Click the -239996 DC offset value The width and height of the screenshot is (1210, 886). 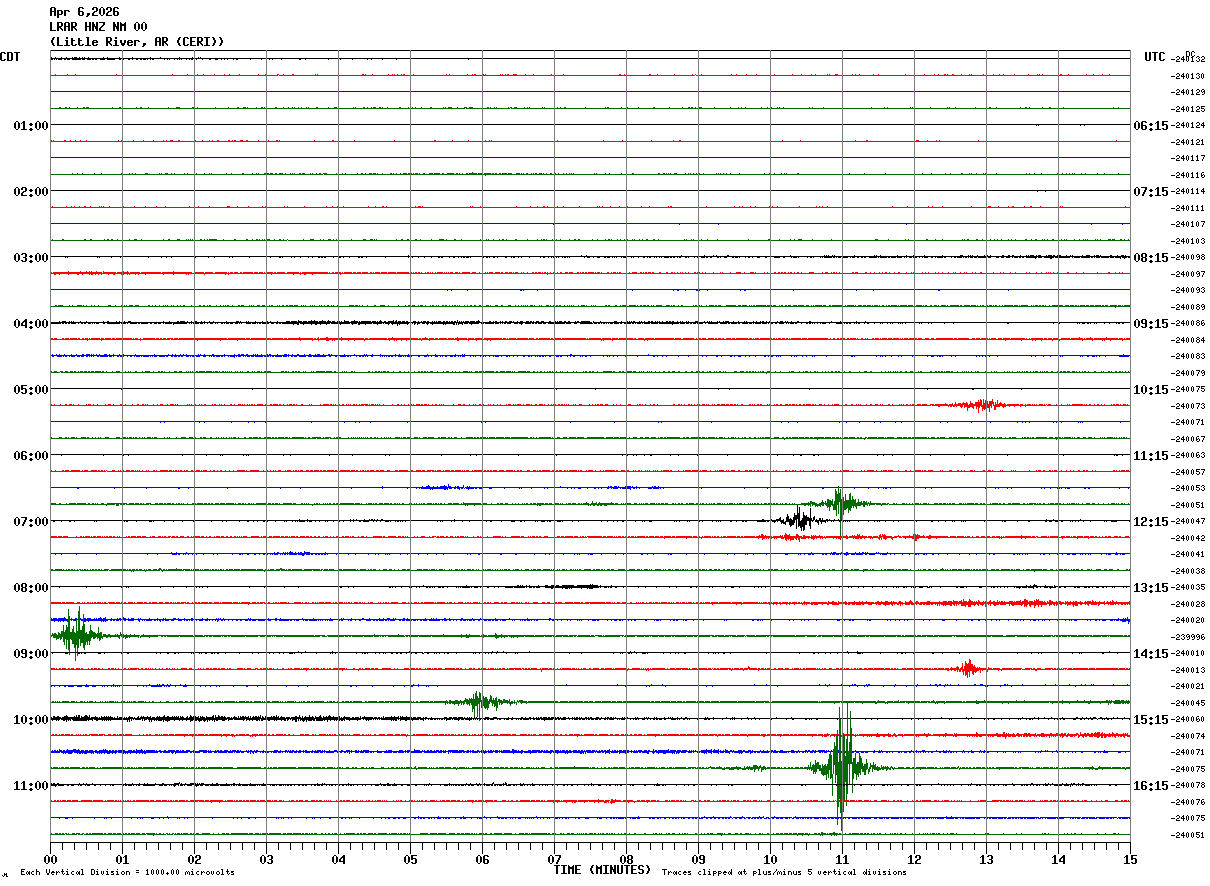click(1190, 637)
